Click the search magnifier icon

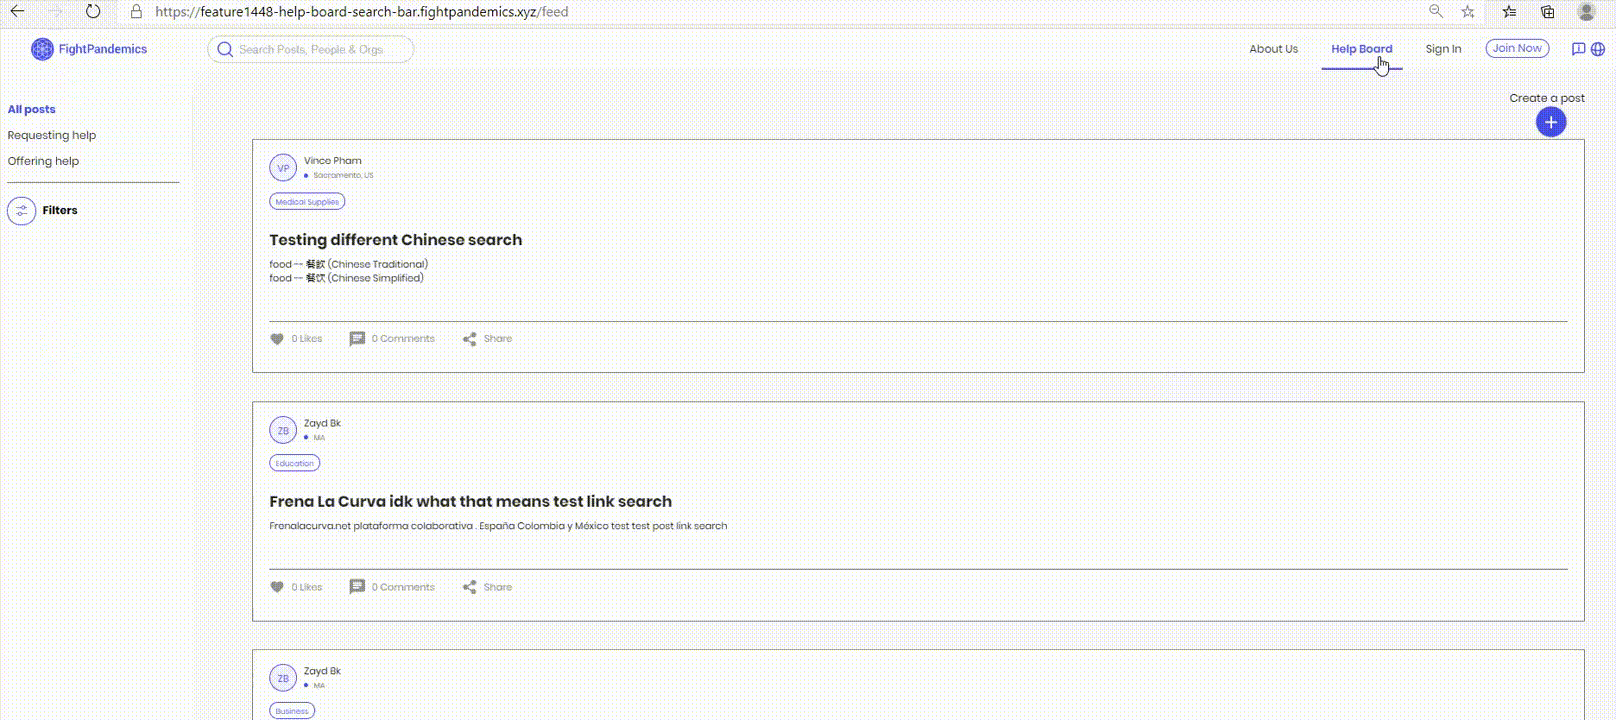click(x=225, y=49)
